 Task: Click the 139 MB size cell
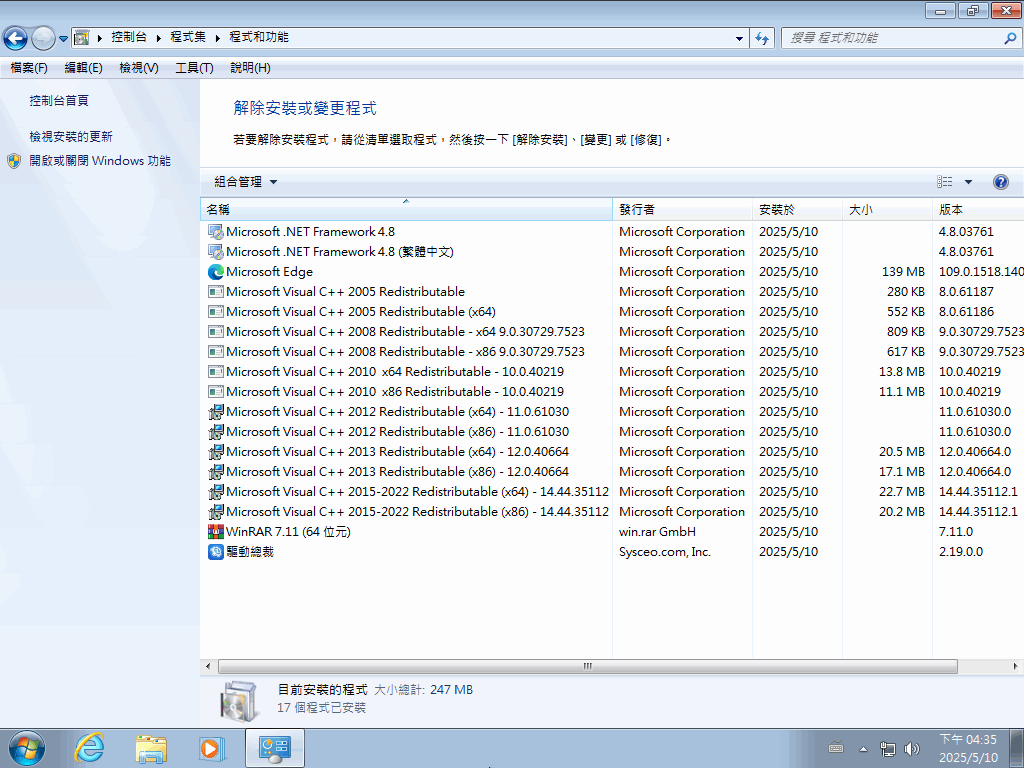(903, 272)
